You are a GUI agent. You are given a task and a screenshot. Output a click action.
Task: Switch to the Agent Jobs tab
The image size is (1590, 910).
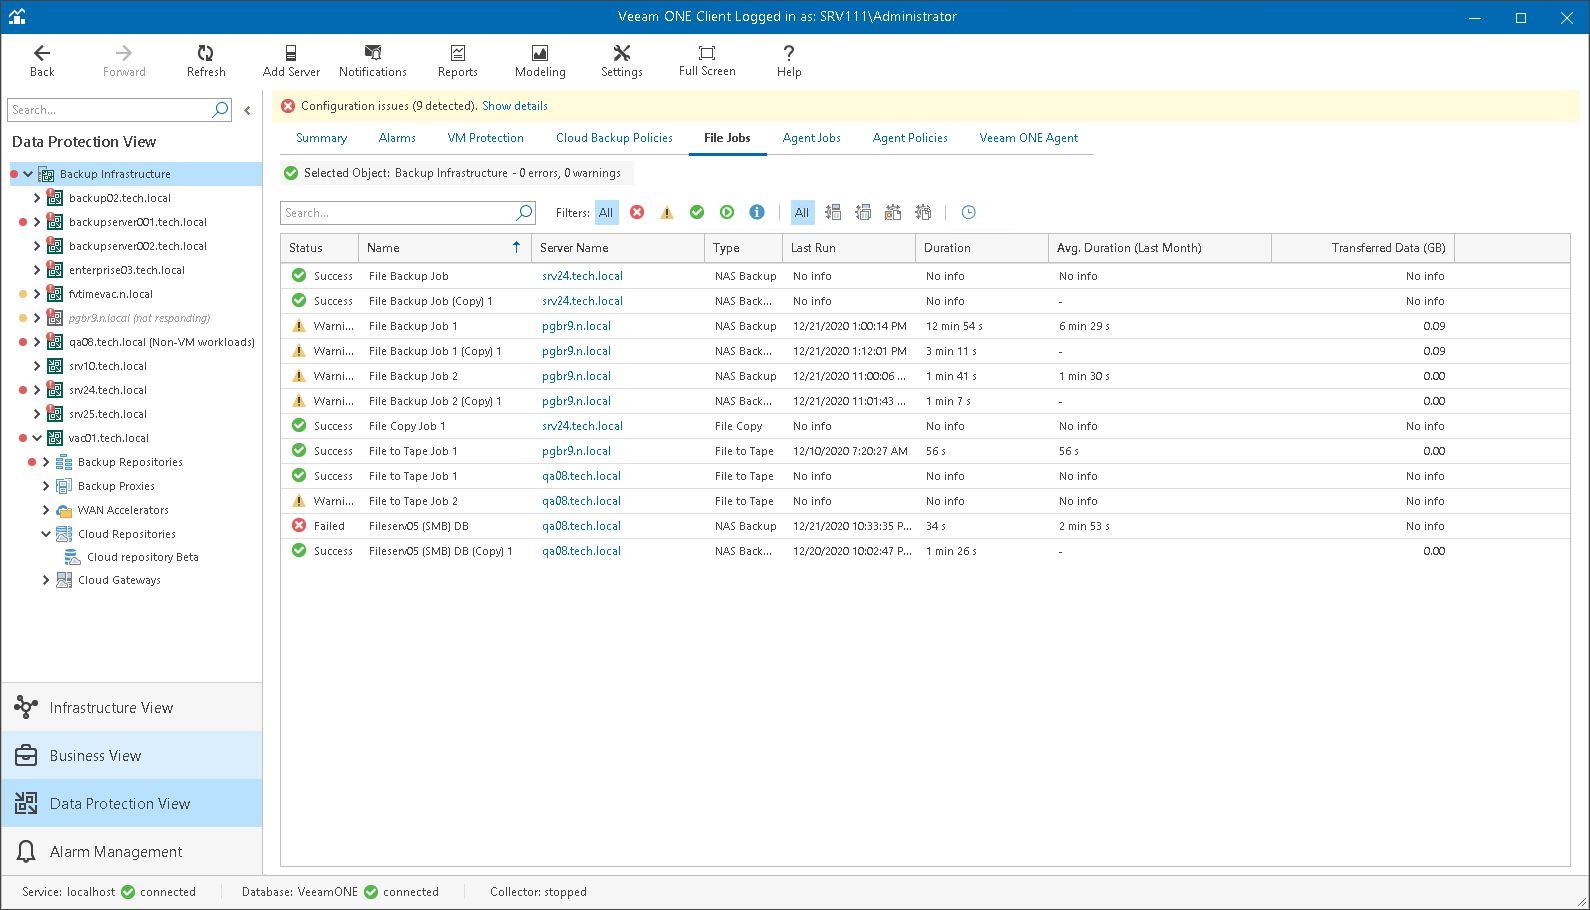pyautogui.click(x=811, y=138)
